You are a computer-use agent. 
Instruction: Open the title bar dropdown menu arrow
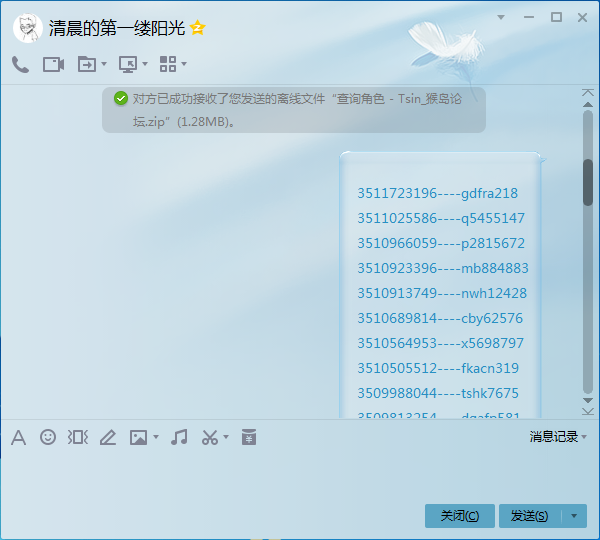tap(501, 17)
